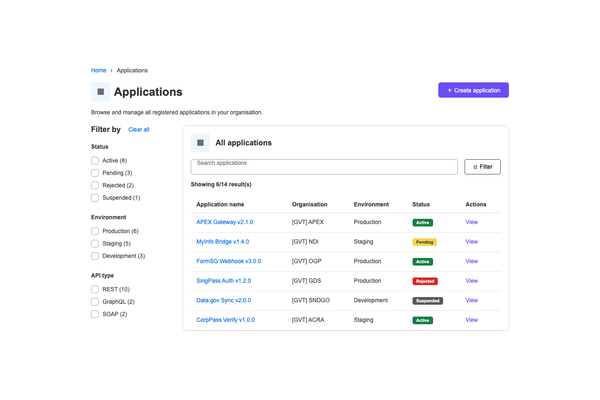Click the Create application button
The width and height of the screenshot is (600, 400).
pyautogui.click(x=473, y=90)
